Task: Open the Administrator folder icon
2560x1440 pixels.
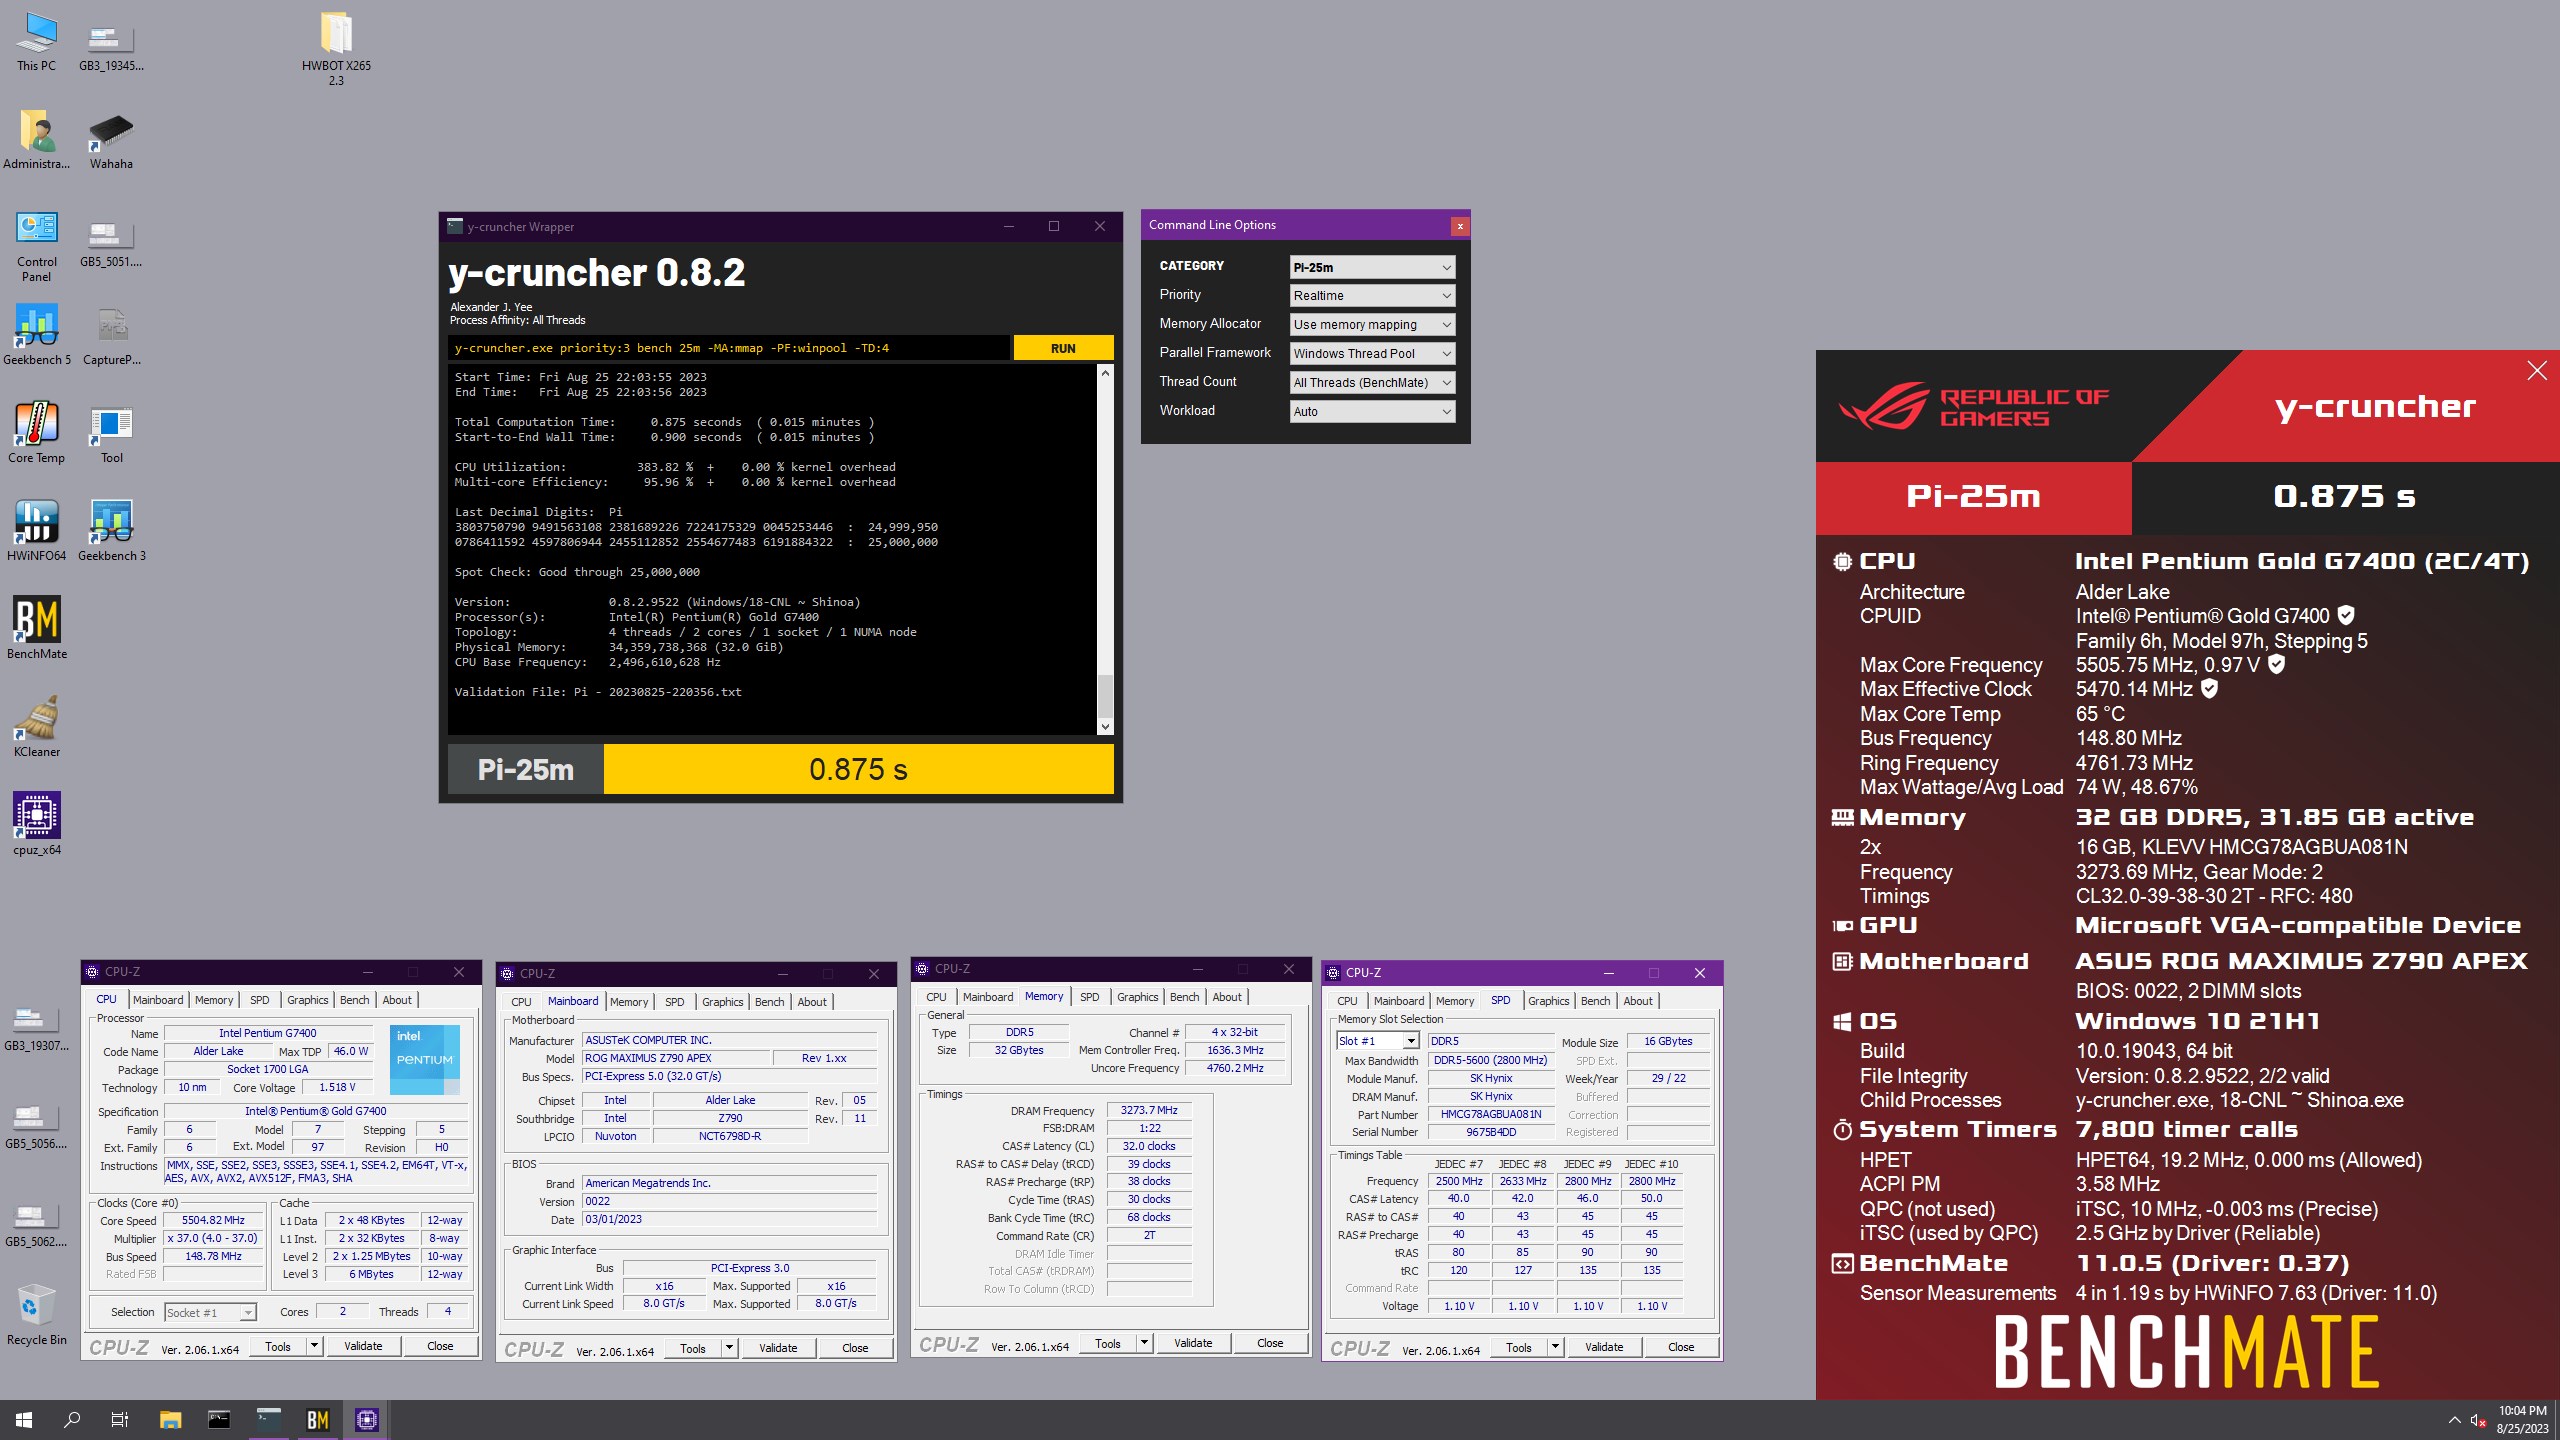Action: coord(37,140)
